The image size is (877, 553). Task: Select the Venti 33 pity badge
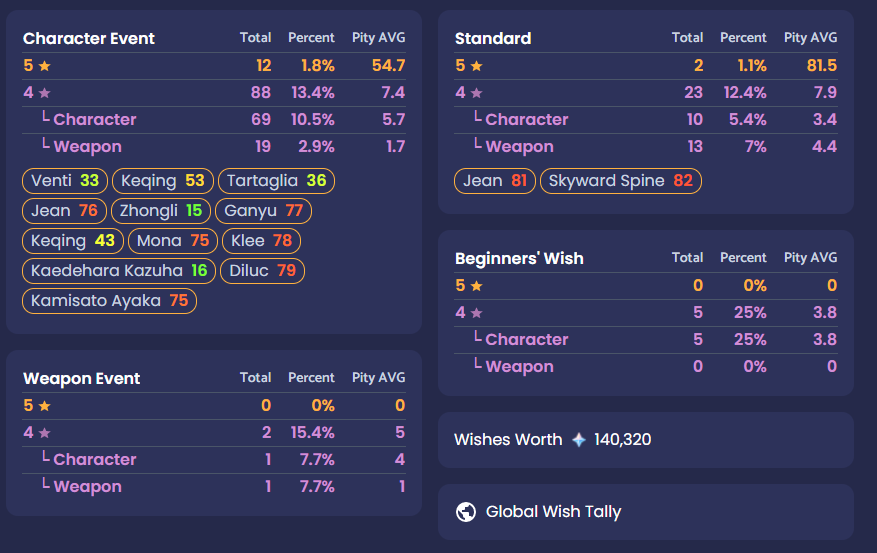coord(65,181)
